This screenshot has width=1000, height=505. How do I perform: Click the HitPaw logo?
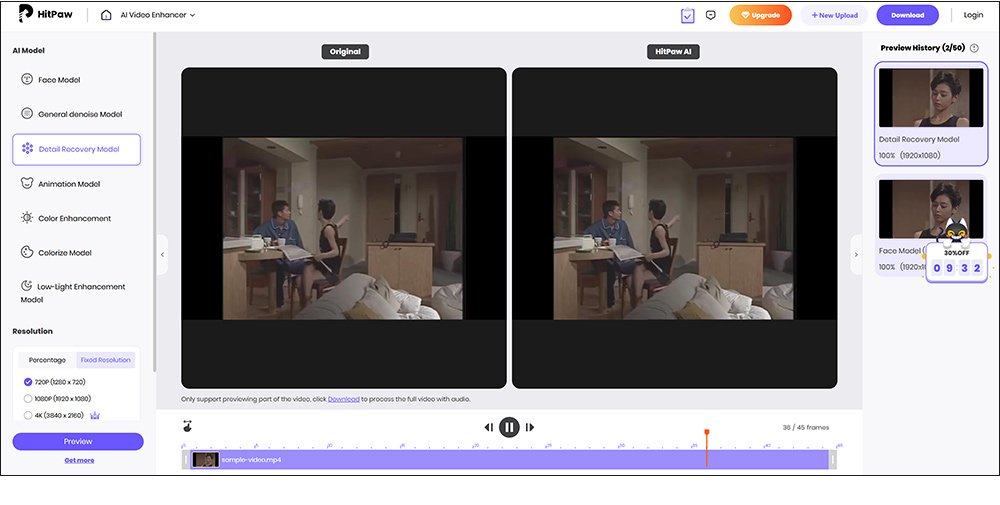pos(43,14)
